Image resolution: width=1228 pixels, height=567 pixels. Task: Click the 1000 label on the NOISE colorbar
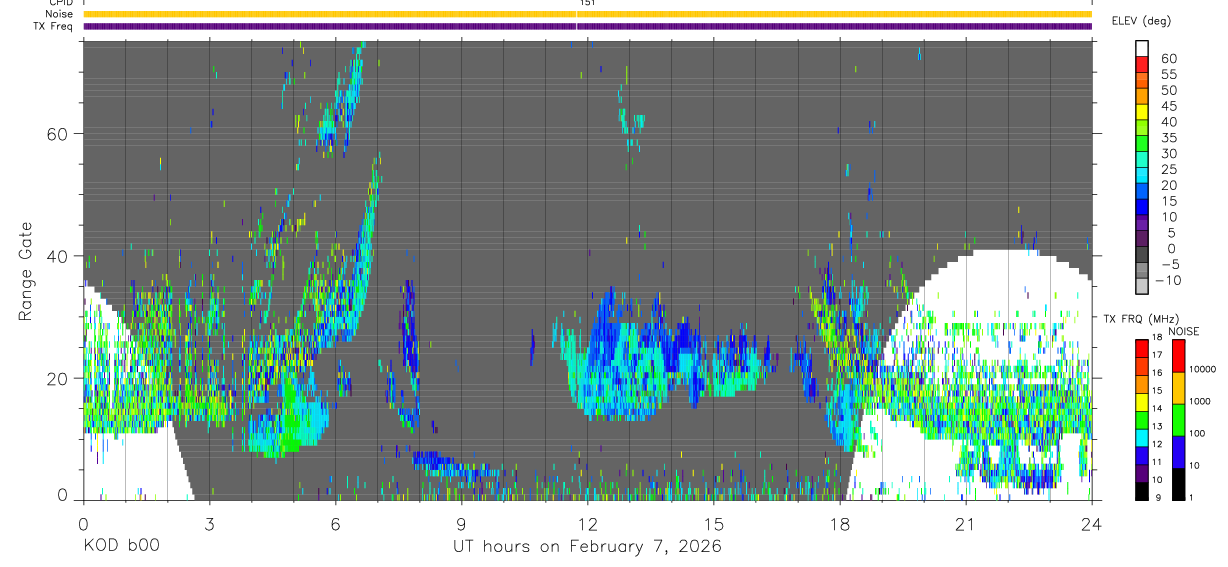1200,402
